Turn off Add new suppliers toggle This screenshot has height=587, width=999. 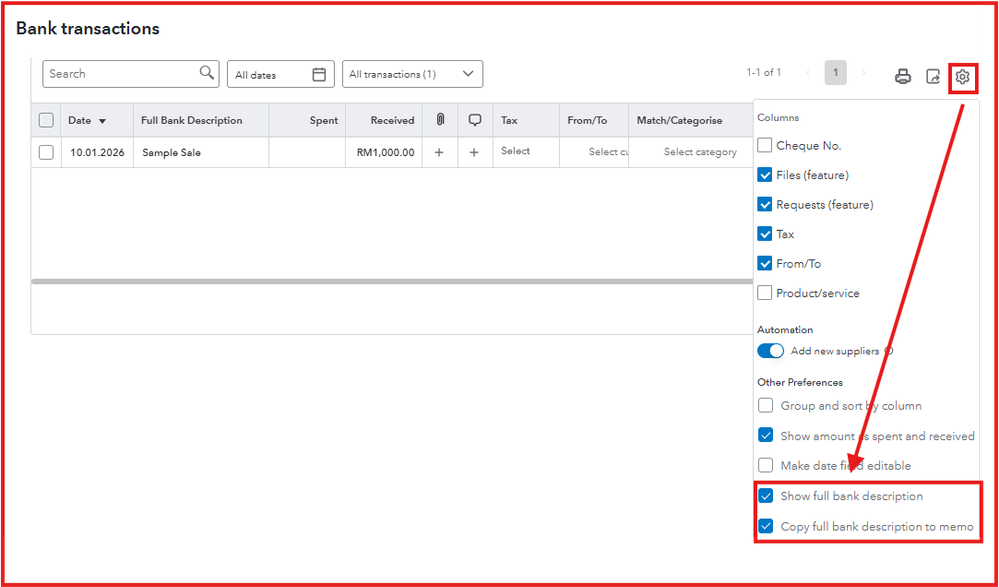click(x=770, y=351)
